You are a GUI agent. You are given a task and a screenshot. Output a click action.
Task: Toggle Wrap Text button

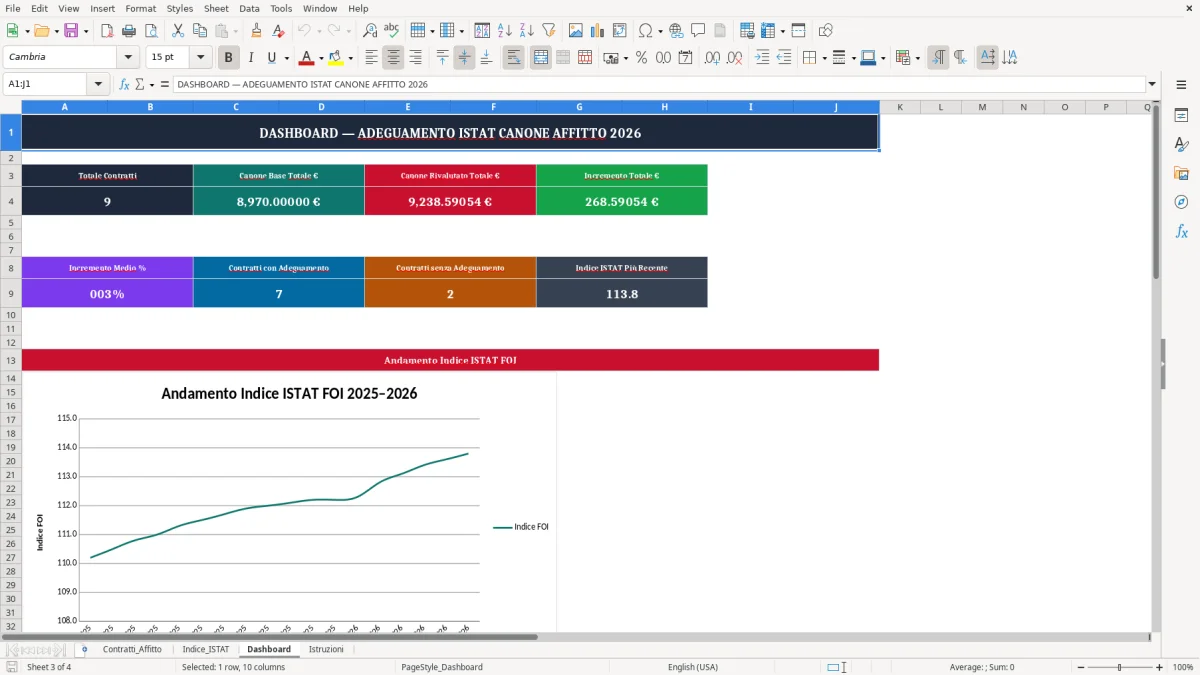click(514, 58)
